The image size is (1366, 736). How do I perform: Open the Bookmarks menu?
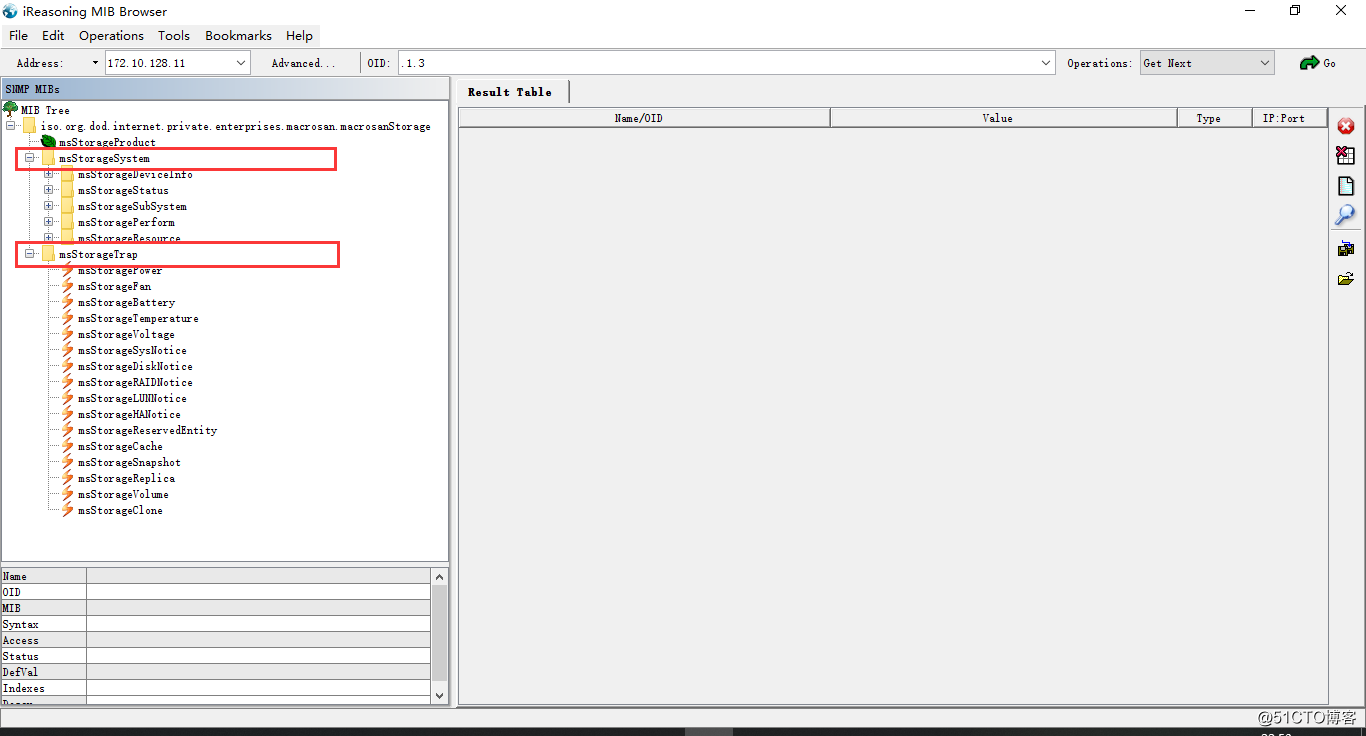[238, 35]
